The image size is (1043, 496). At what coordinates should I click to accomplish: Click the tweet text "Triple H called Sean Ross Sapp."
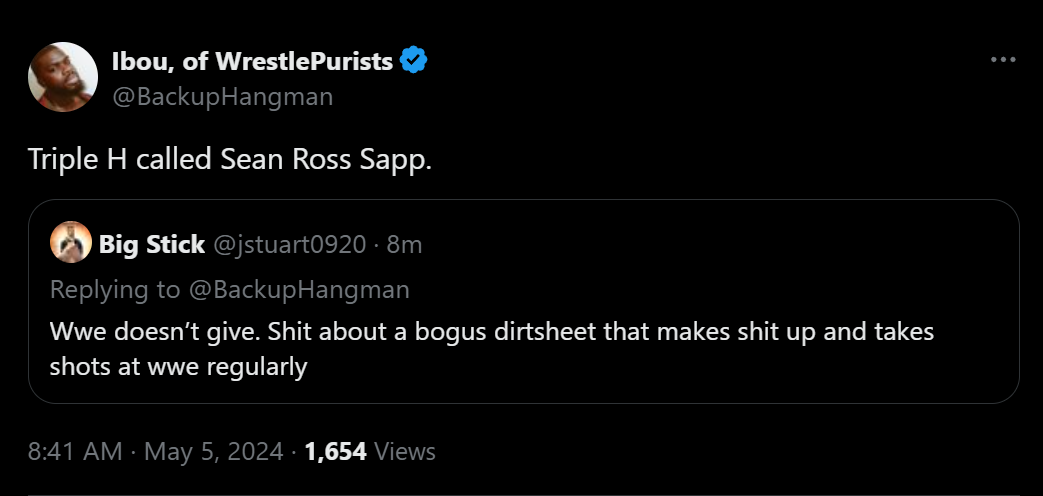coord(231,160)
